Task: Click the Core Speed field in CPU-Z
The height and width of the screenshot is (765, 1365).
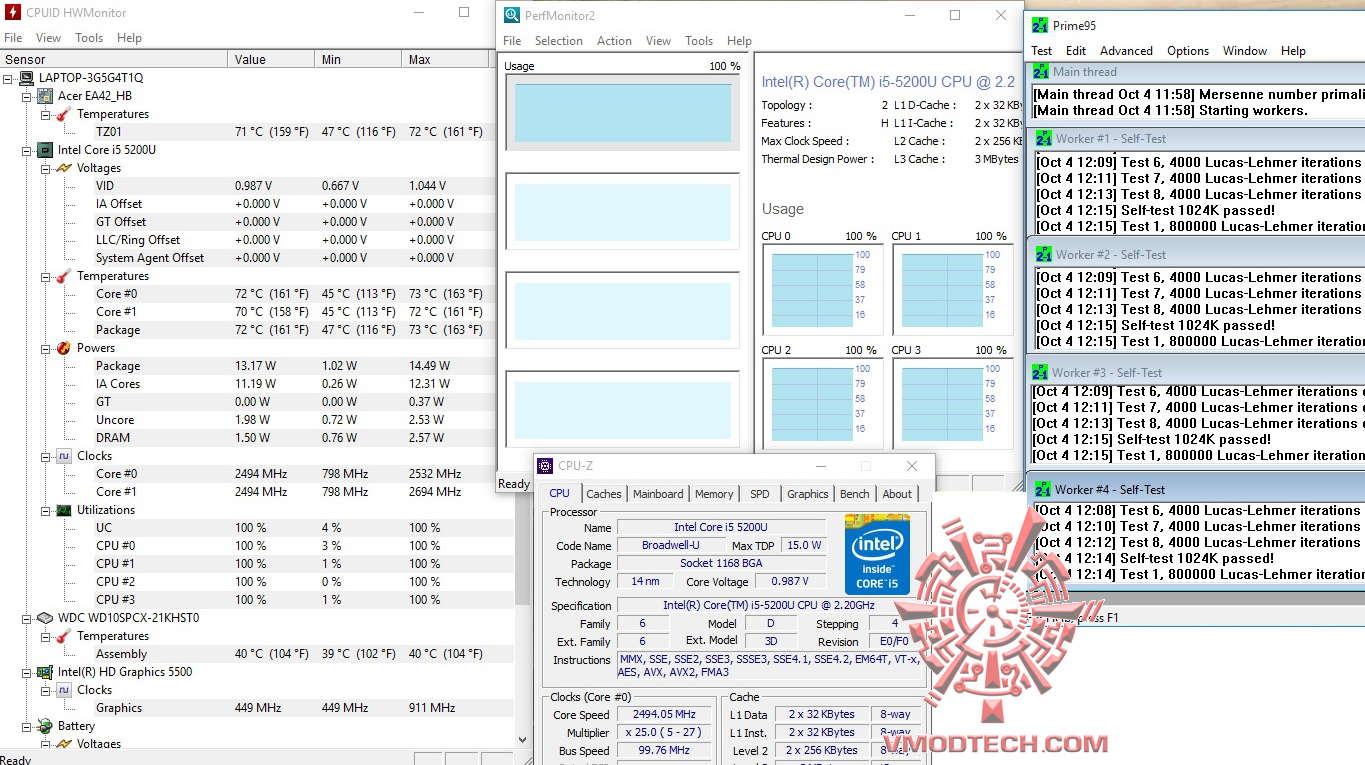Action: tap(664, 715)
